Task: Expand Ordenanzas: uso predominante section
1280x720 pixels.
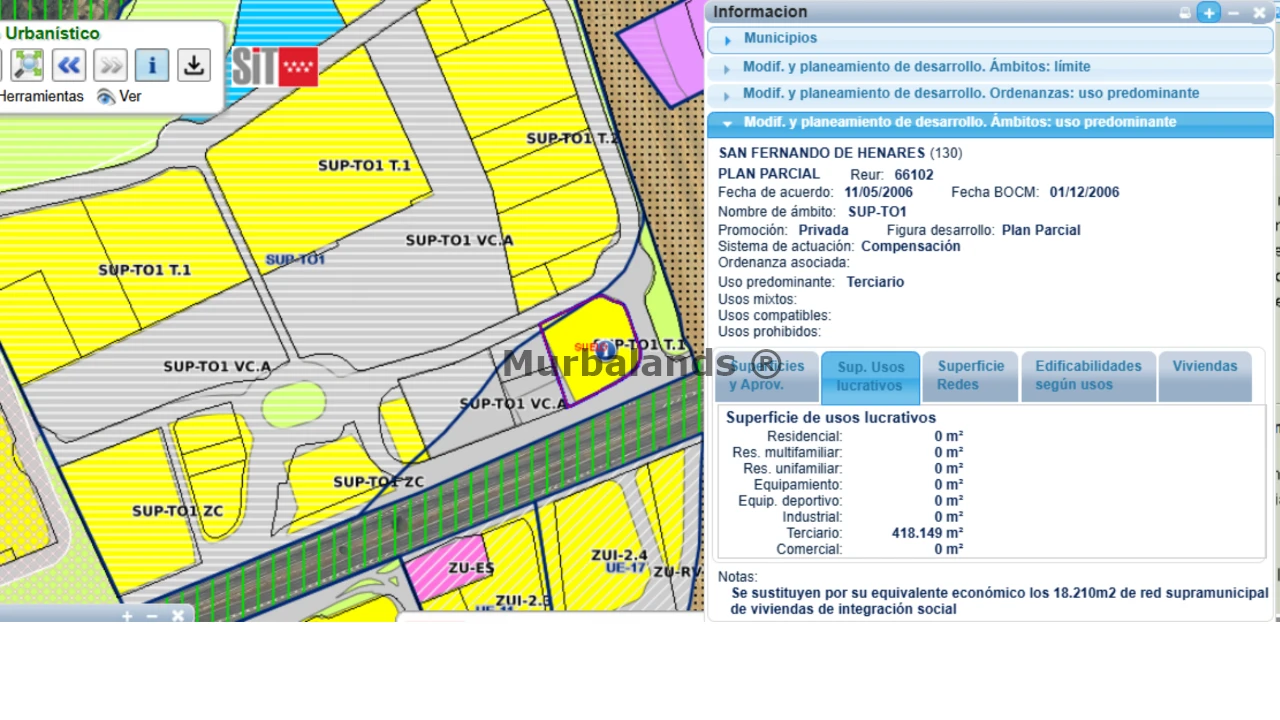Action: (970, 94)
